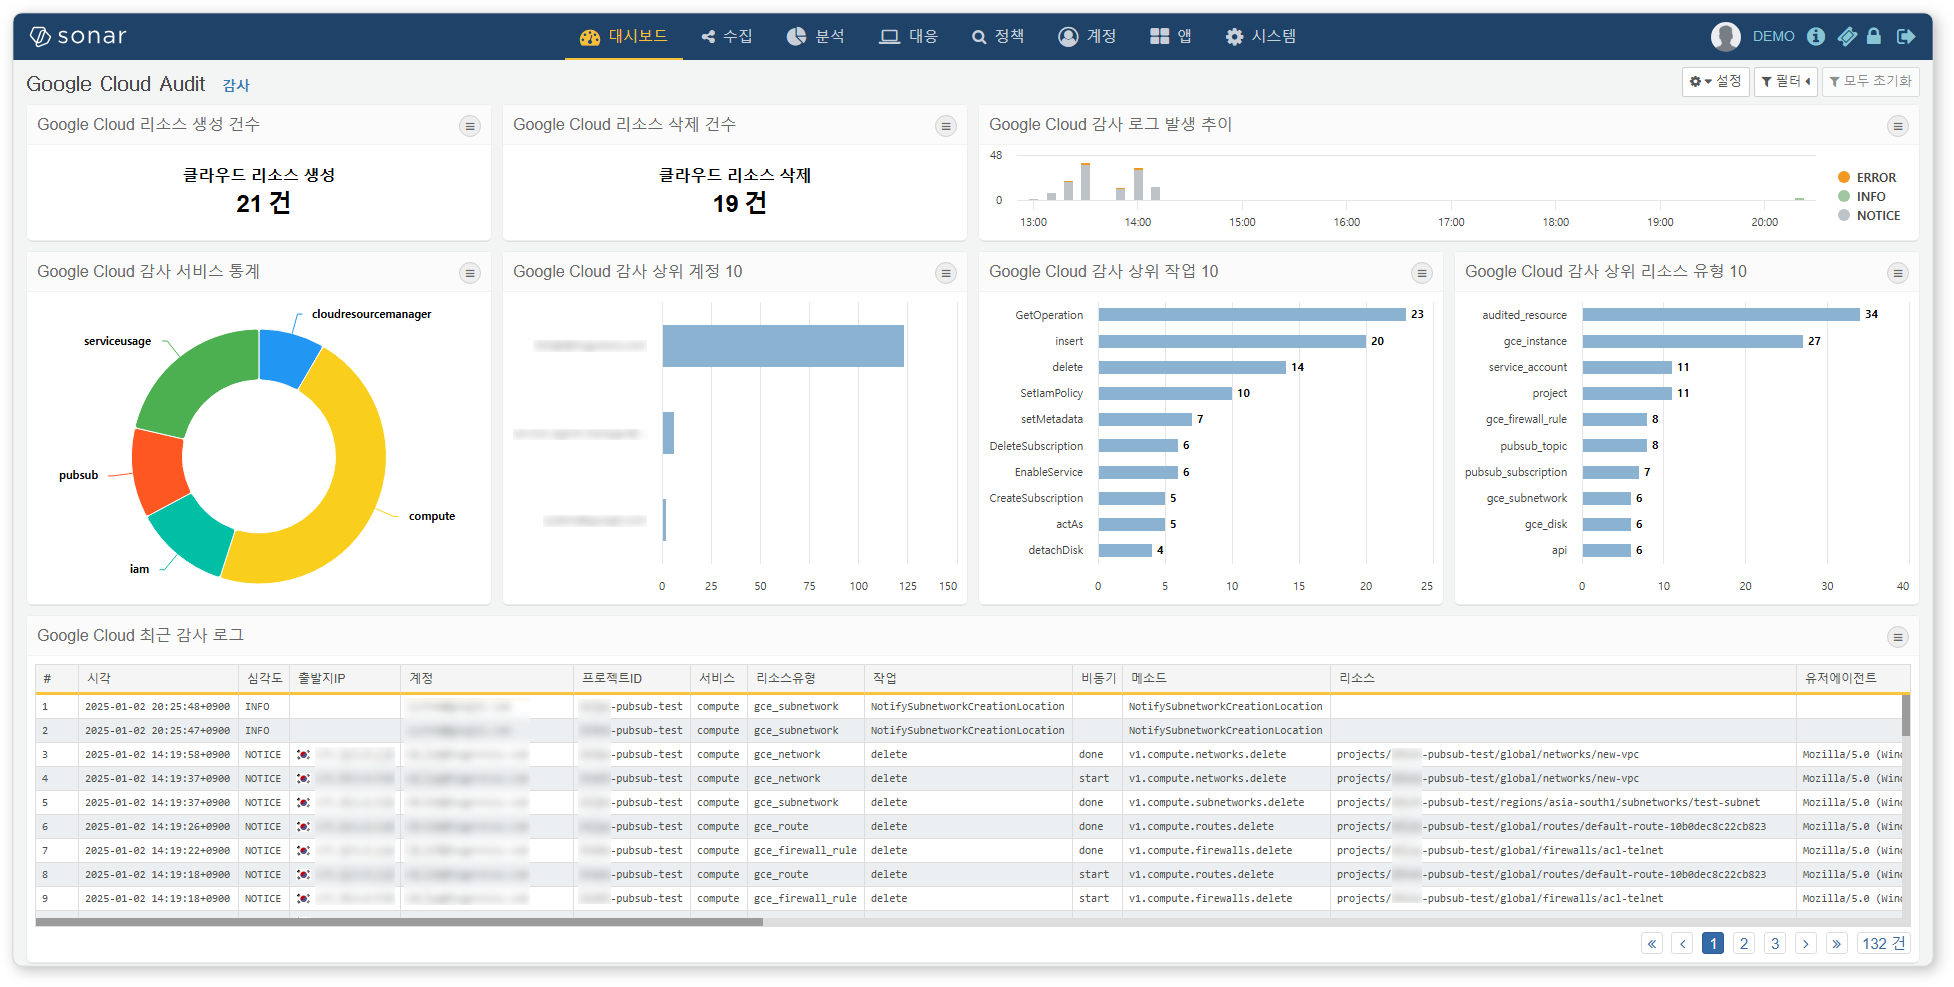The width and height of the screenshot is (1954, 987).
Task: Expand the 필터 panel button
Action: click(x=1786, y=81)
